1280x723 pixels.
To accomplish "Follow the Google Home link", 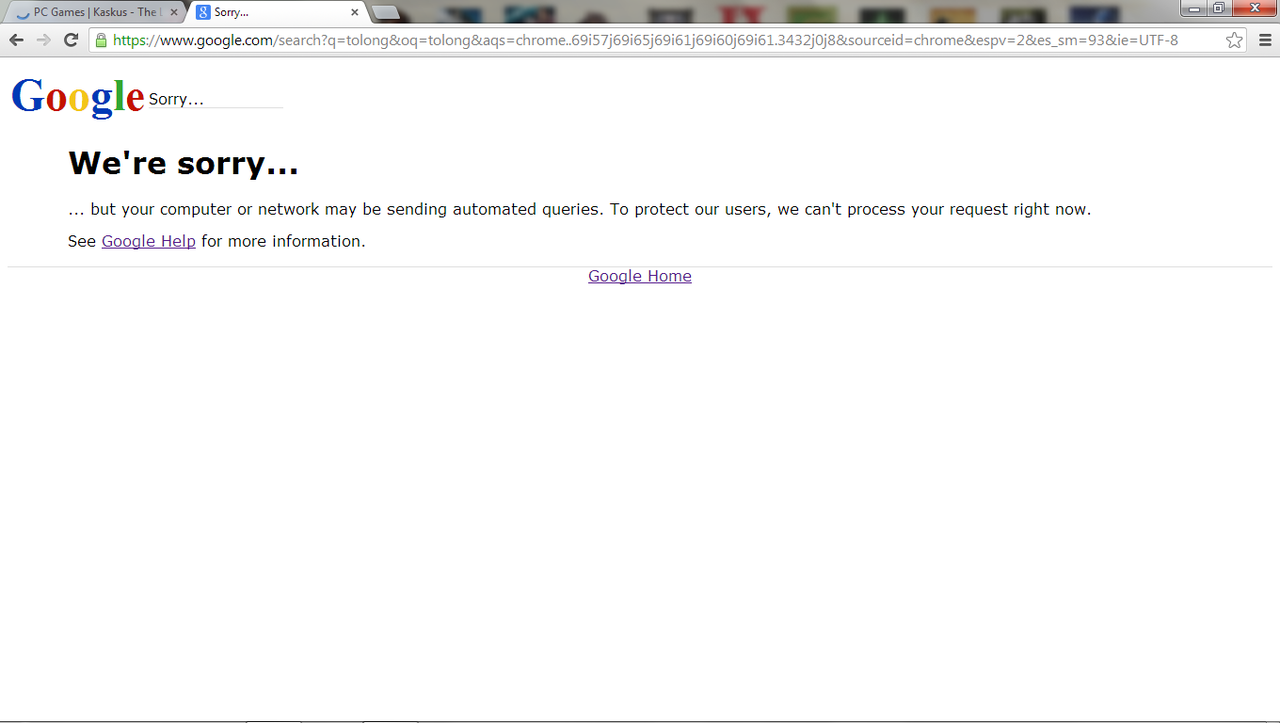I will click(640, 276).
